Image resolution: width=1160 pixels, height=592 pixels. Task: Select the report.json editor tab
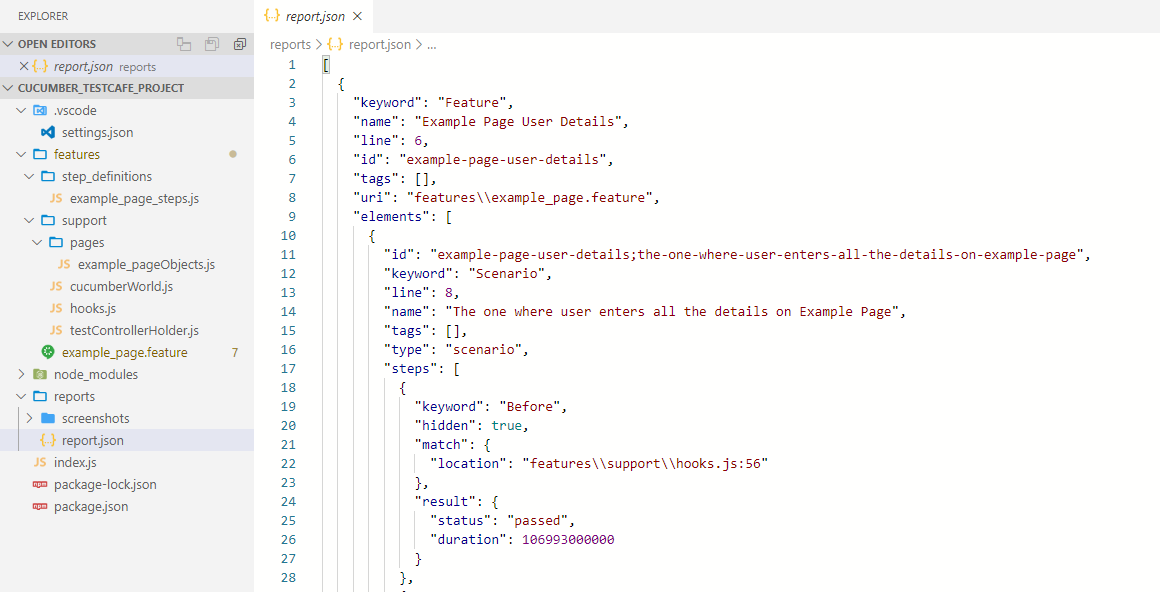pyautogui.click(x=314, y=16)
